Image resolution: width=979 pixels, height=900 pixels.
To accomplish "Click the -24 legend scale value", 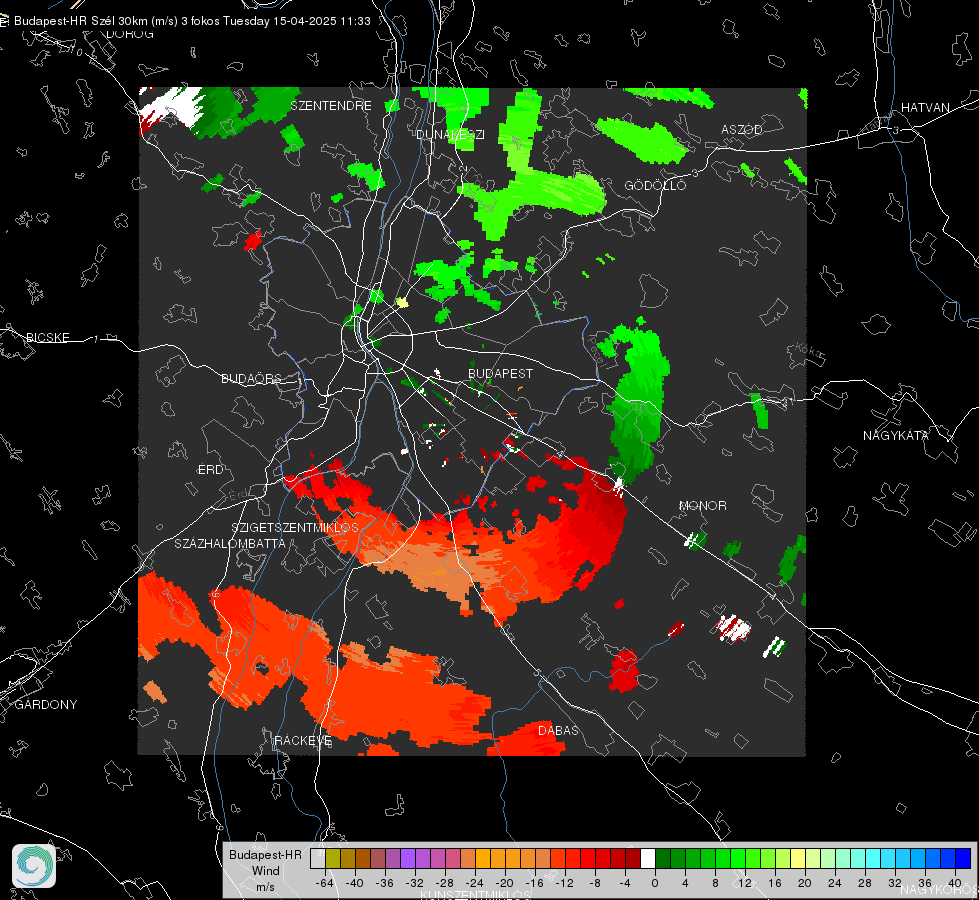I will tap(475, 883).
